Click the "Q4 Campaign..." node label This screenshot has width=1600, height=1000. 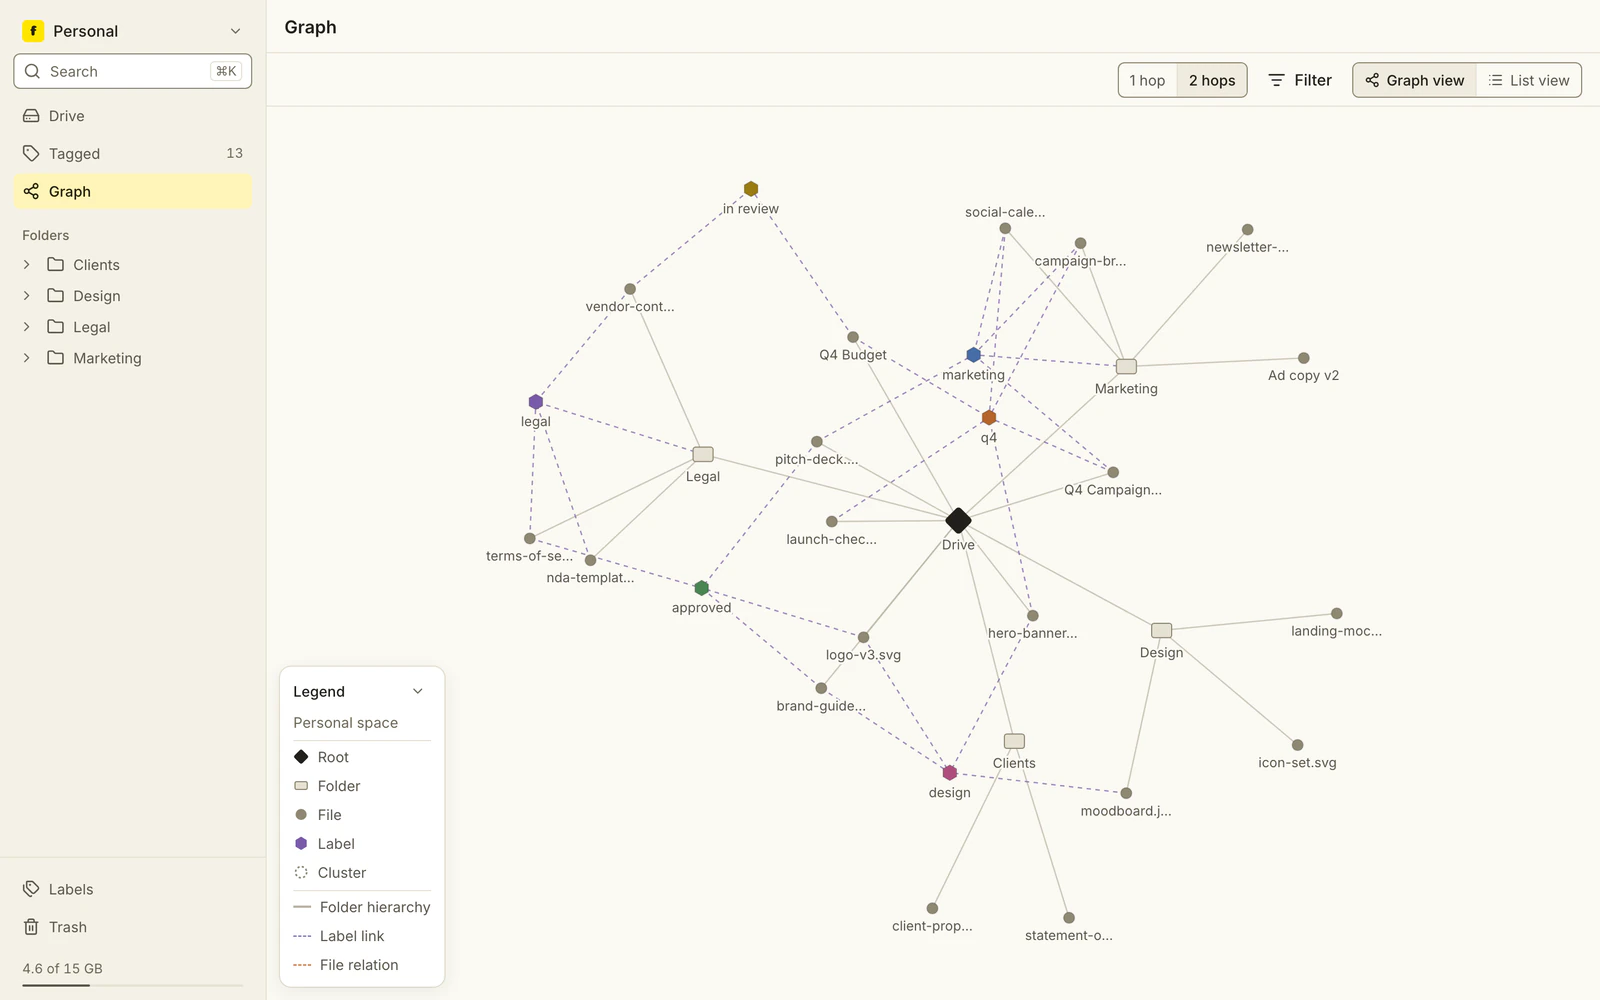click(1113, 490)
